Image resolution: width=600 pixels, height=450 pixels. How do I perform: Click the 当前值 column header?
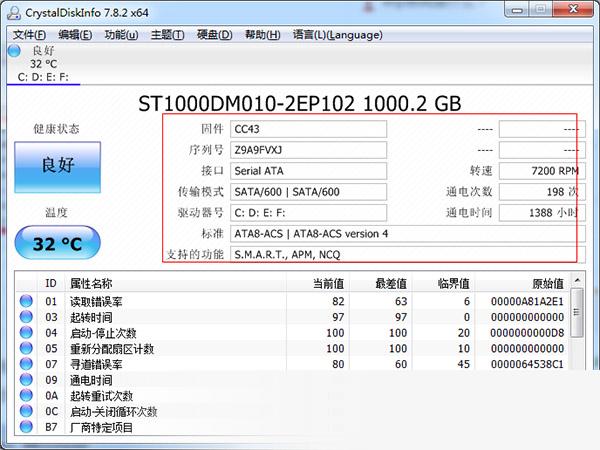(x=318, y=284)
